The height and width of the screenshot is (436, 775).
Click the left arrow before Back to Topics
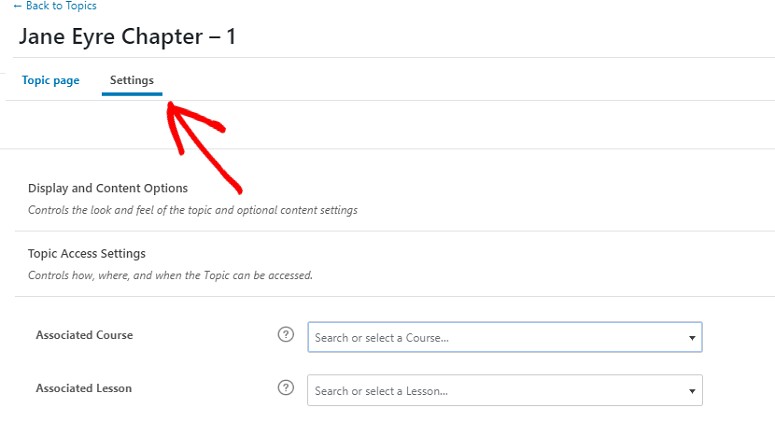pos(17,6)
